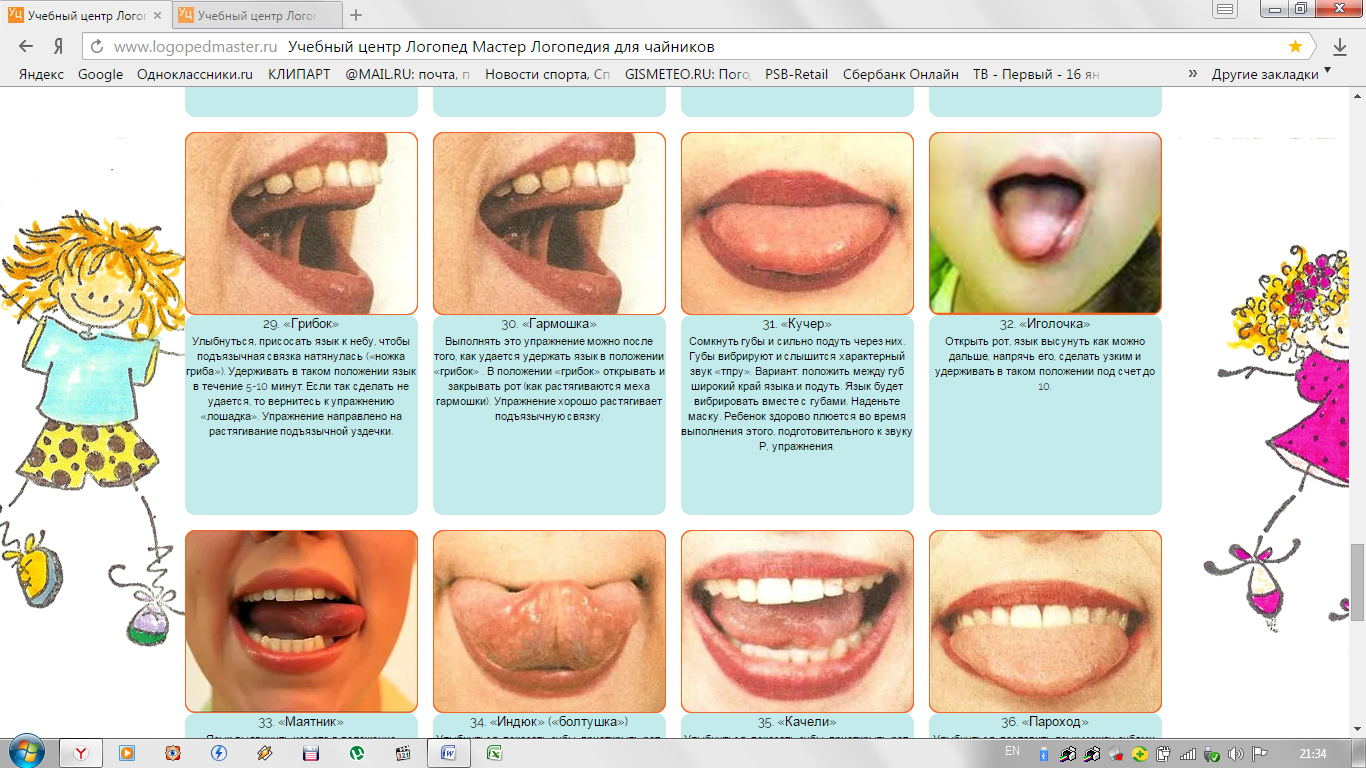Open the network signal tray icon

[x=1188, y=753]
